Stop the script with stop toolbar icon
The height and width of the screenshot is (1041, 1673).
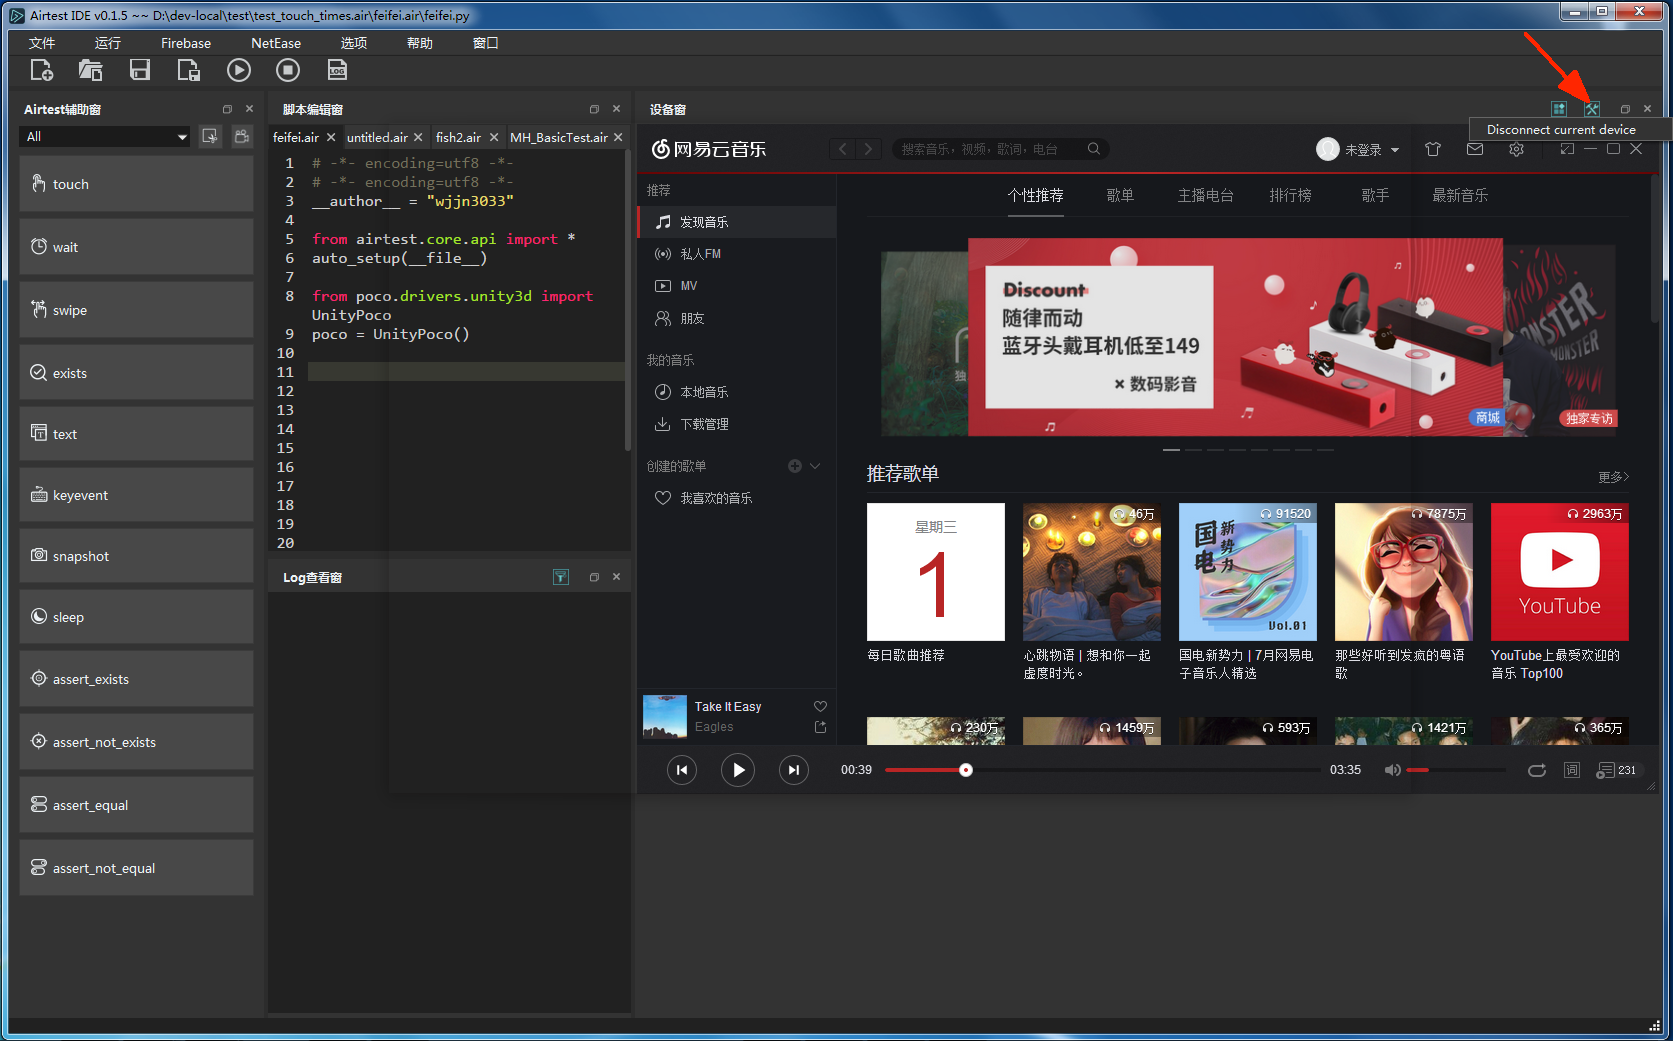[288, 70]
